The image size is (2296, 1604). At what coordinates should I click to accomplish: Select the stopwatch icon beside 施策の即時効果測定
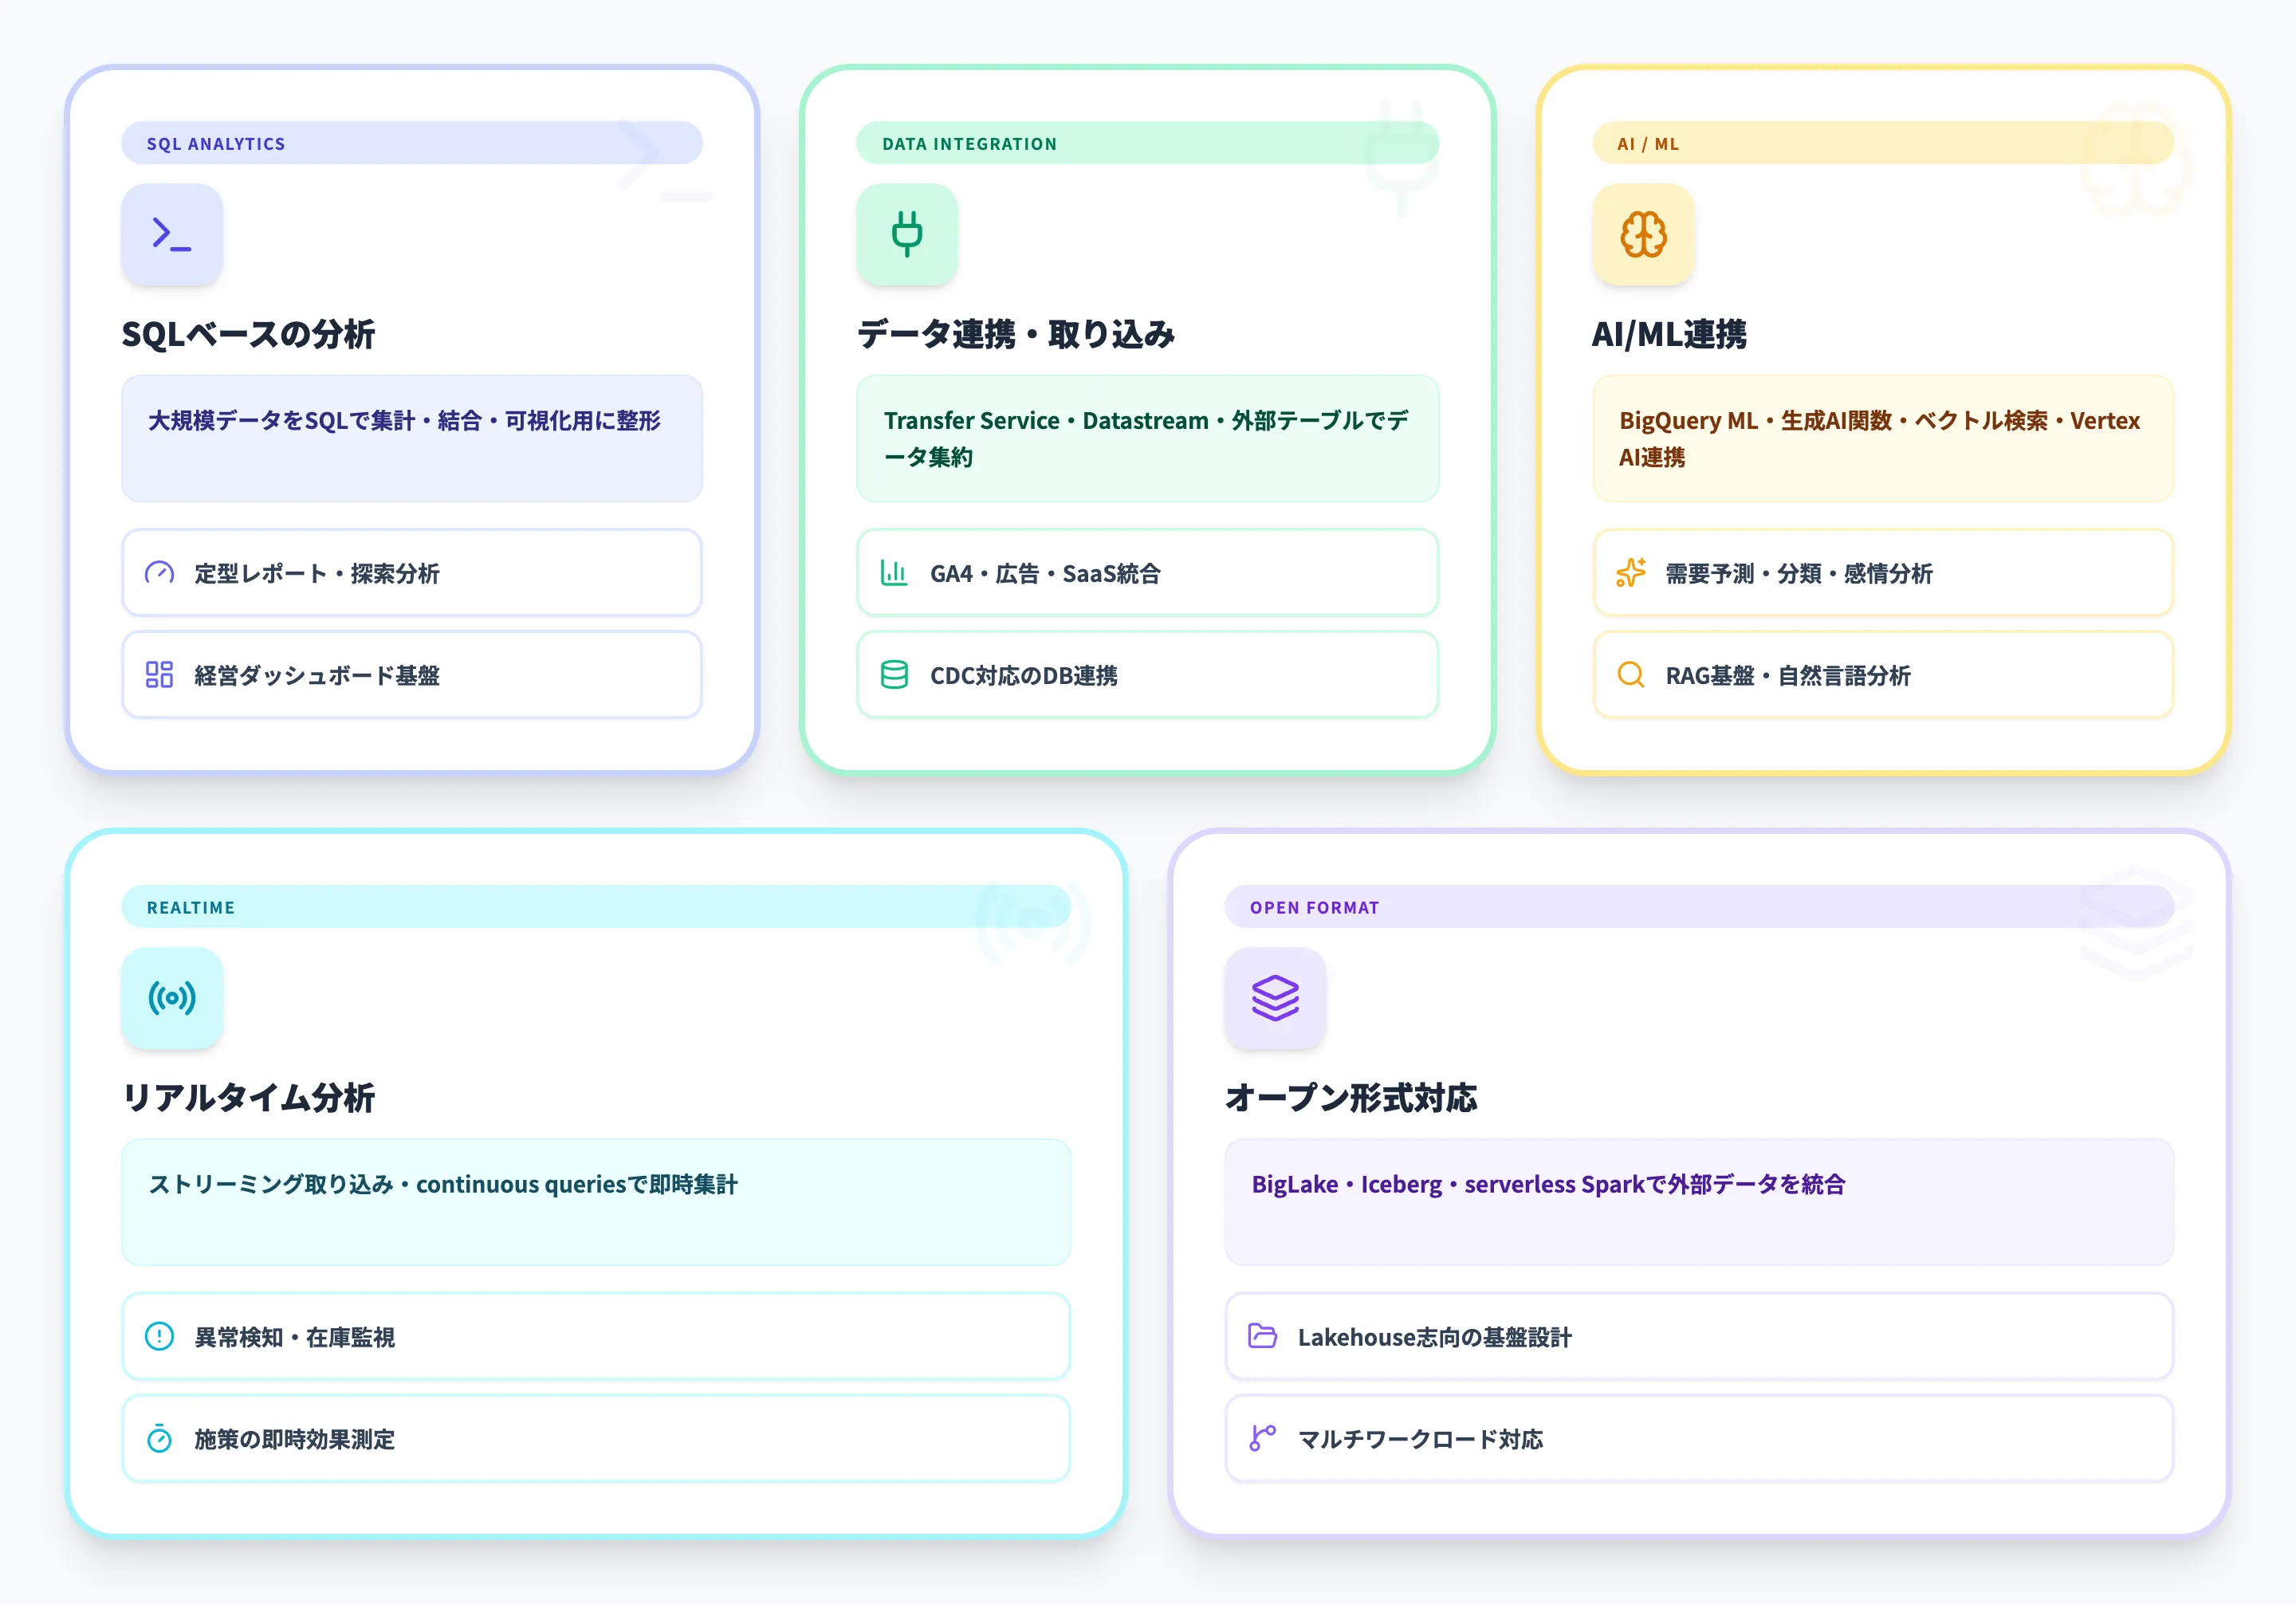(x=159, y=1439)
